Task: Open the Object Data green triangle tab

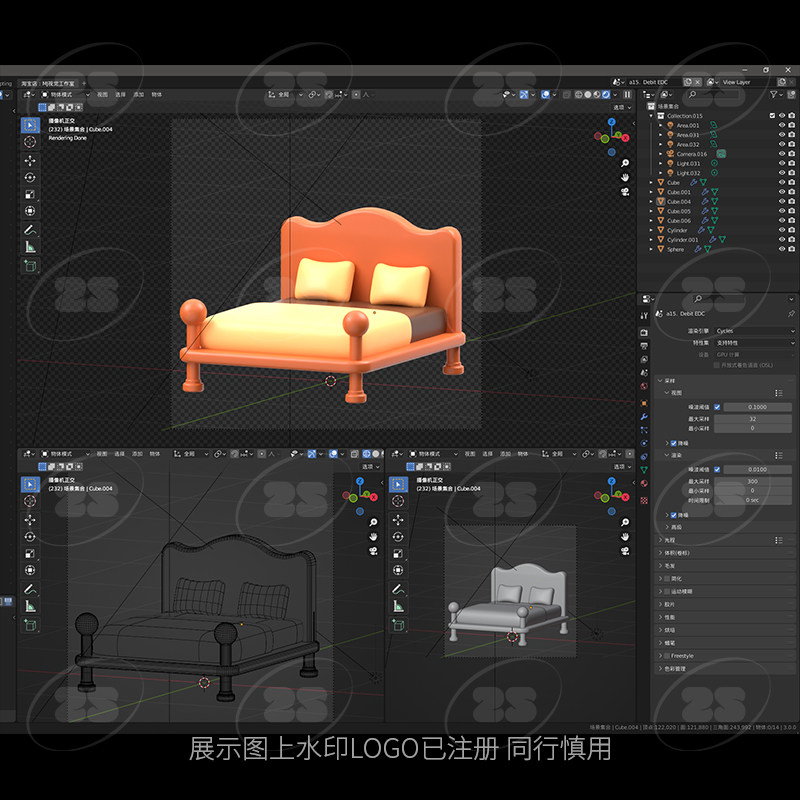Action: click(x=644, y=469)
